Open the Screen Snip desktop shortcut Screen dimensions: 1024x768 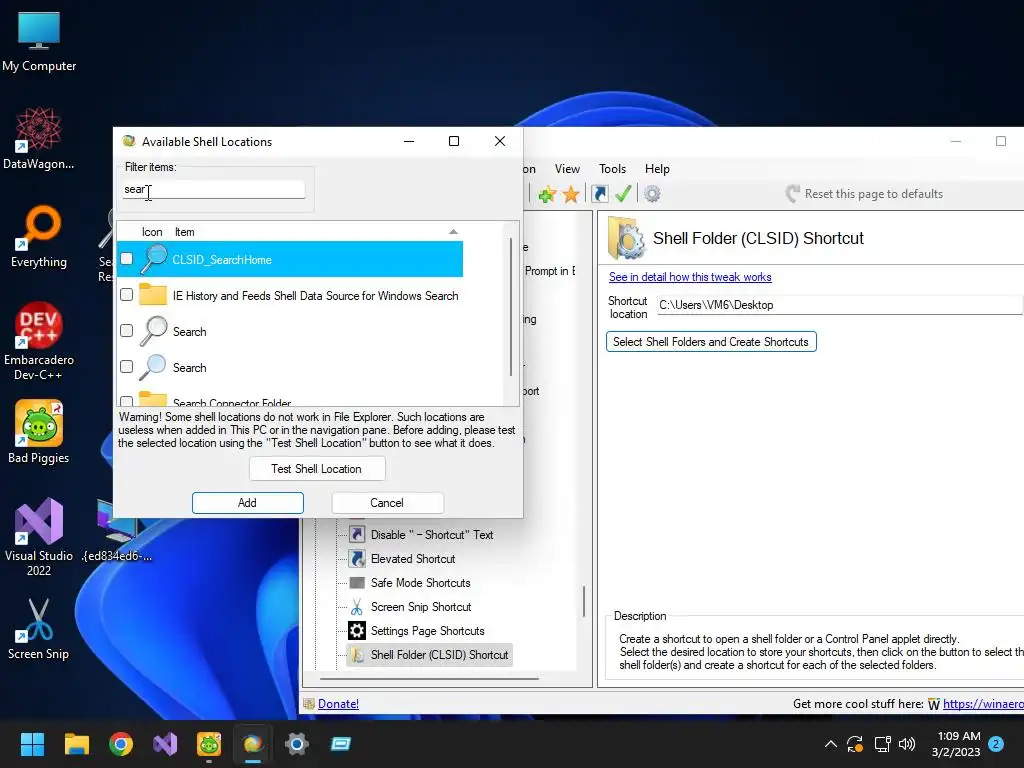(39, 628)
